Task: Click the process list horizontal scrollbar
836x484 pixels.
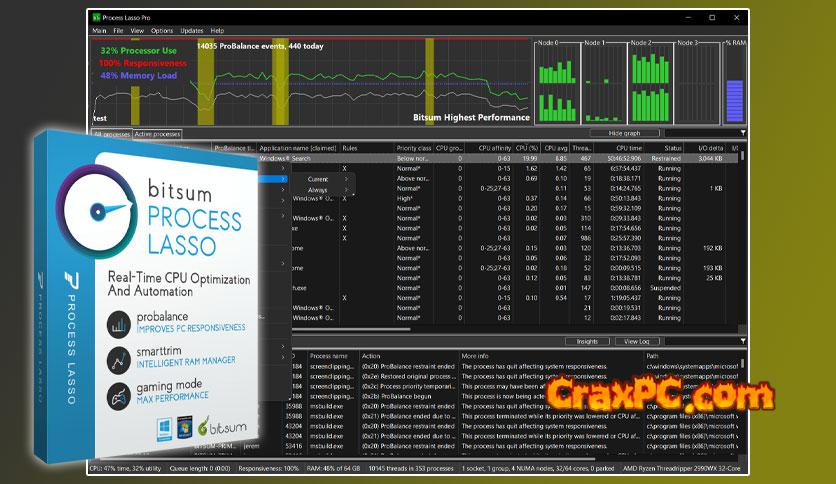Action: coord(352,329)
